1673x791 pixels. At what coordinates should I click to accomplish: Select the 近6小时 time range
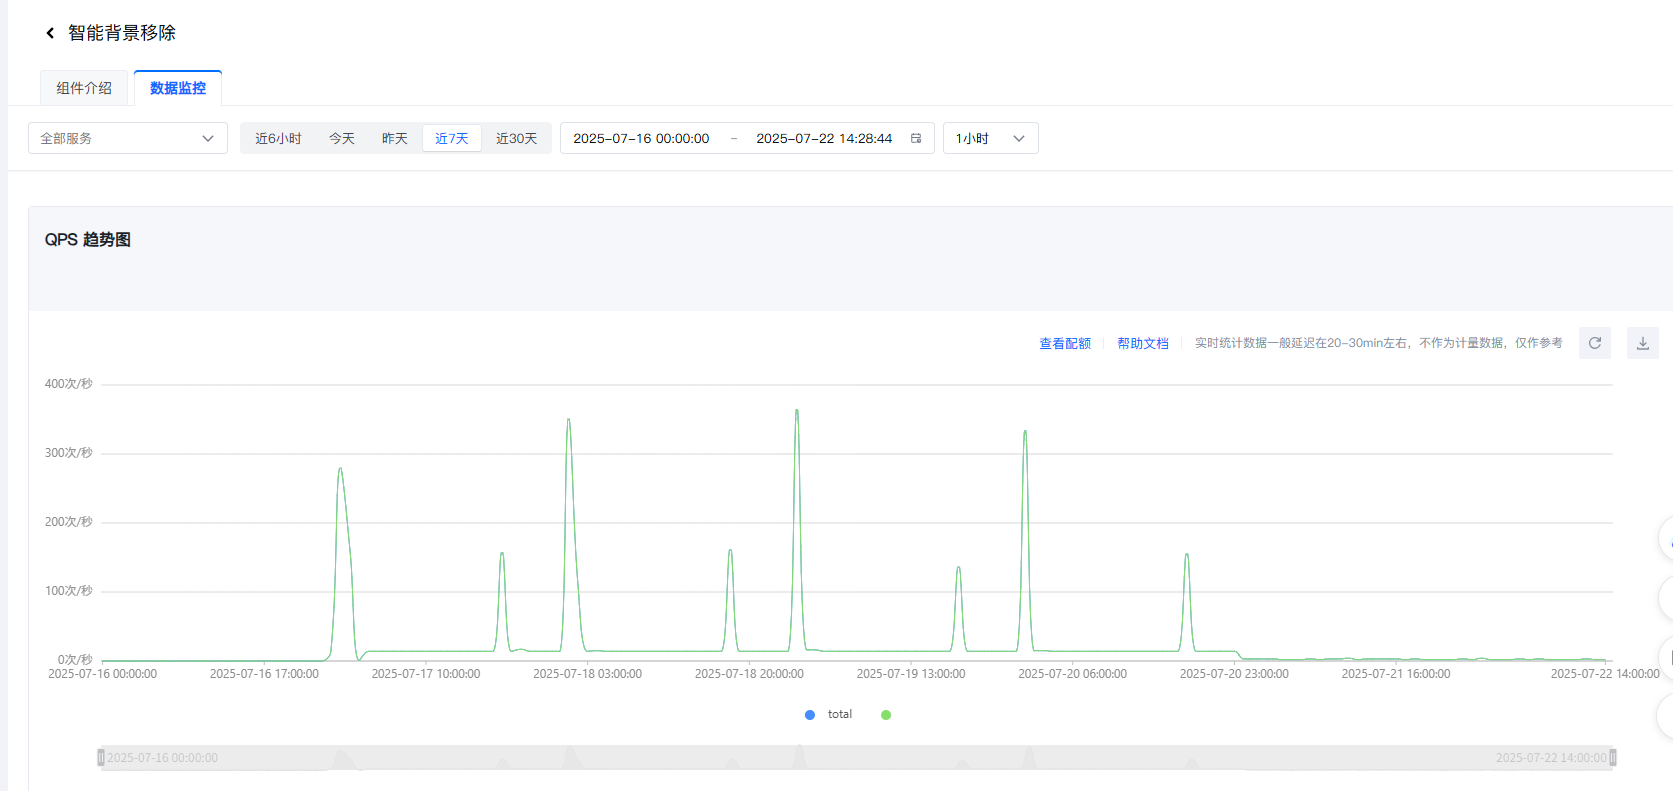click(278, 138)
